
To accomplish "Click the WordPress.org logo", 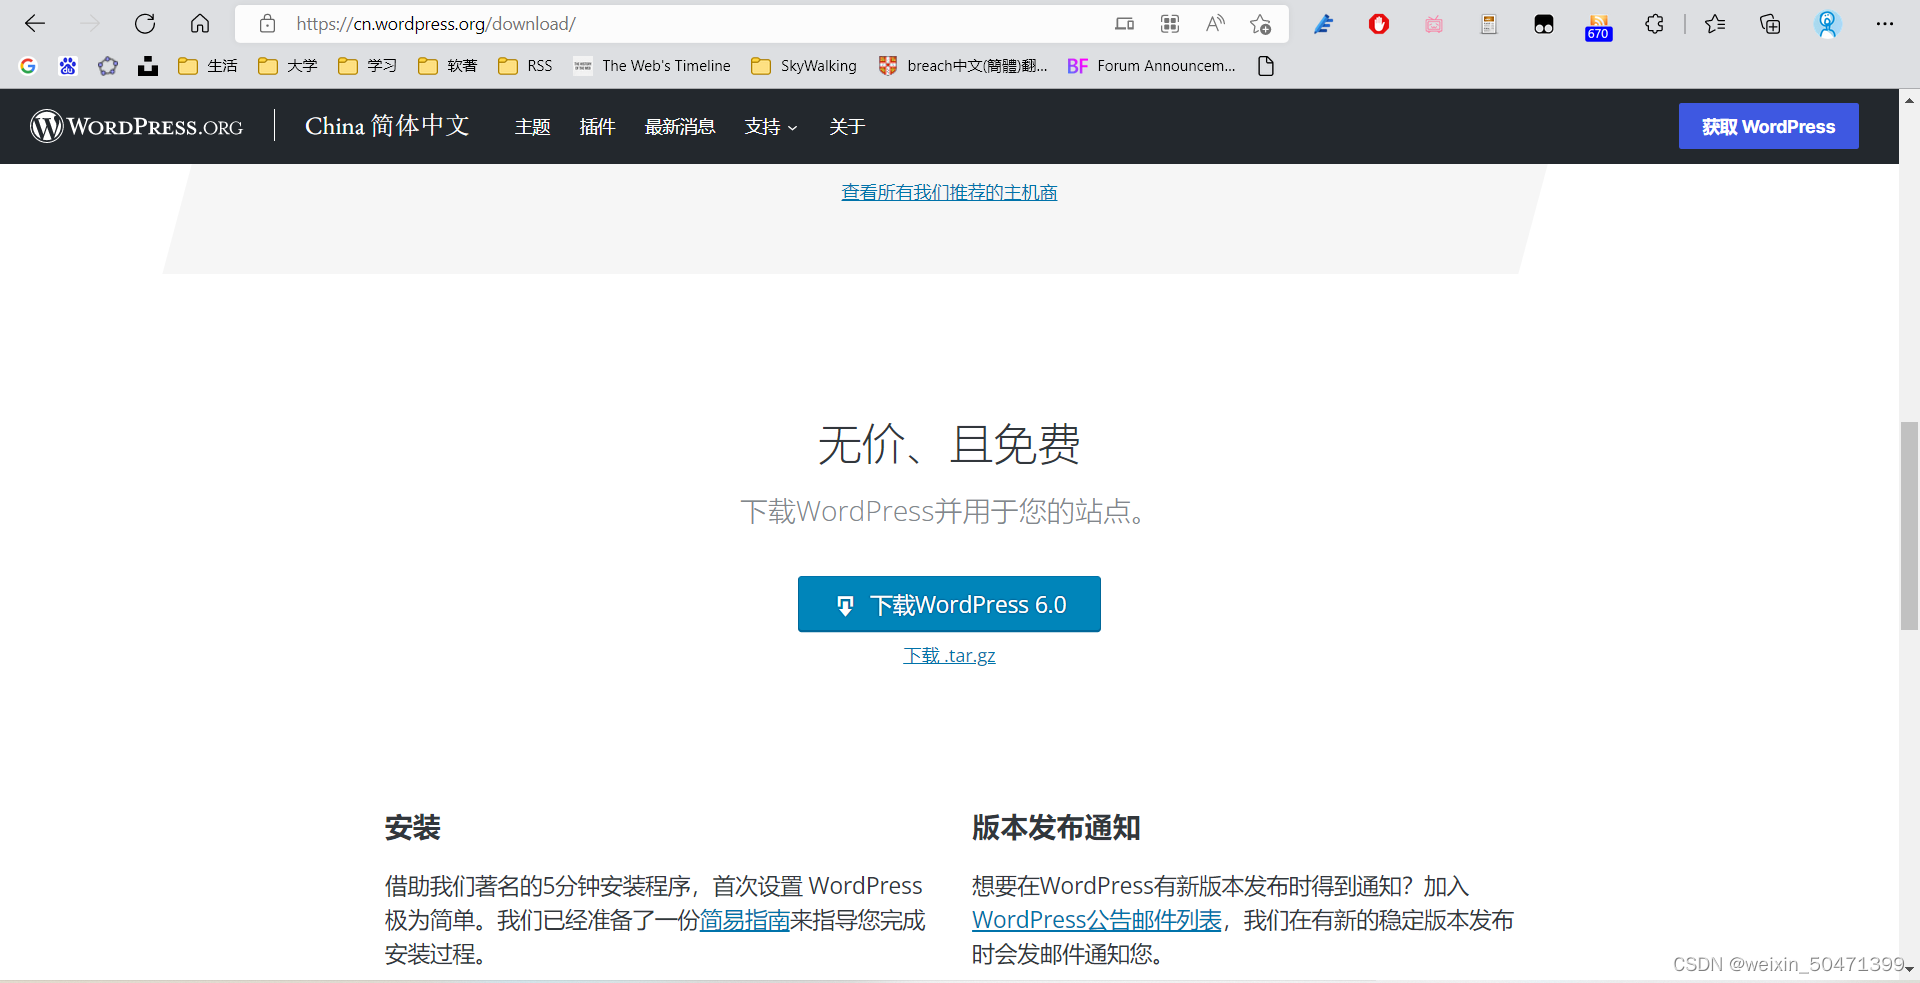I will 137,126.
